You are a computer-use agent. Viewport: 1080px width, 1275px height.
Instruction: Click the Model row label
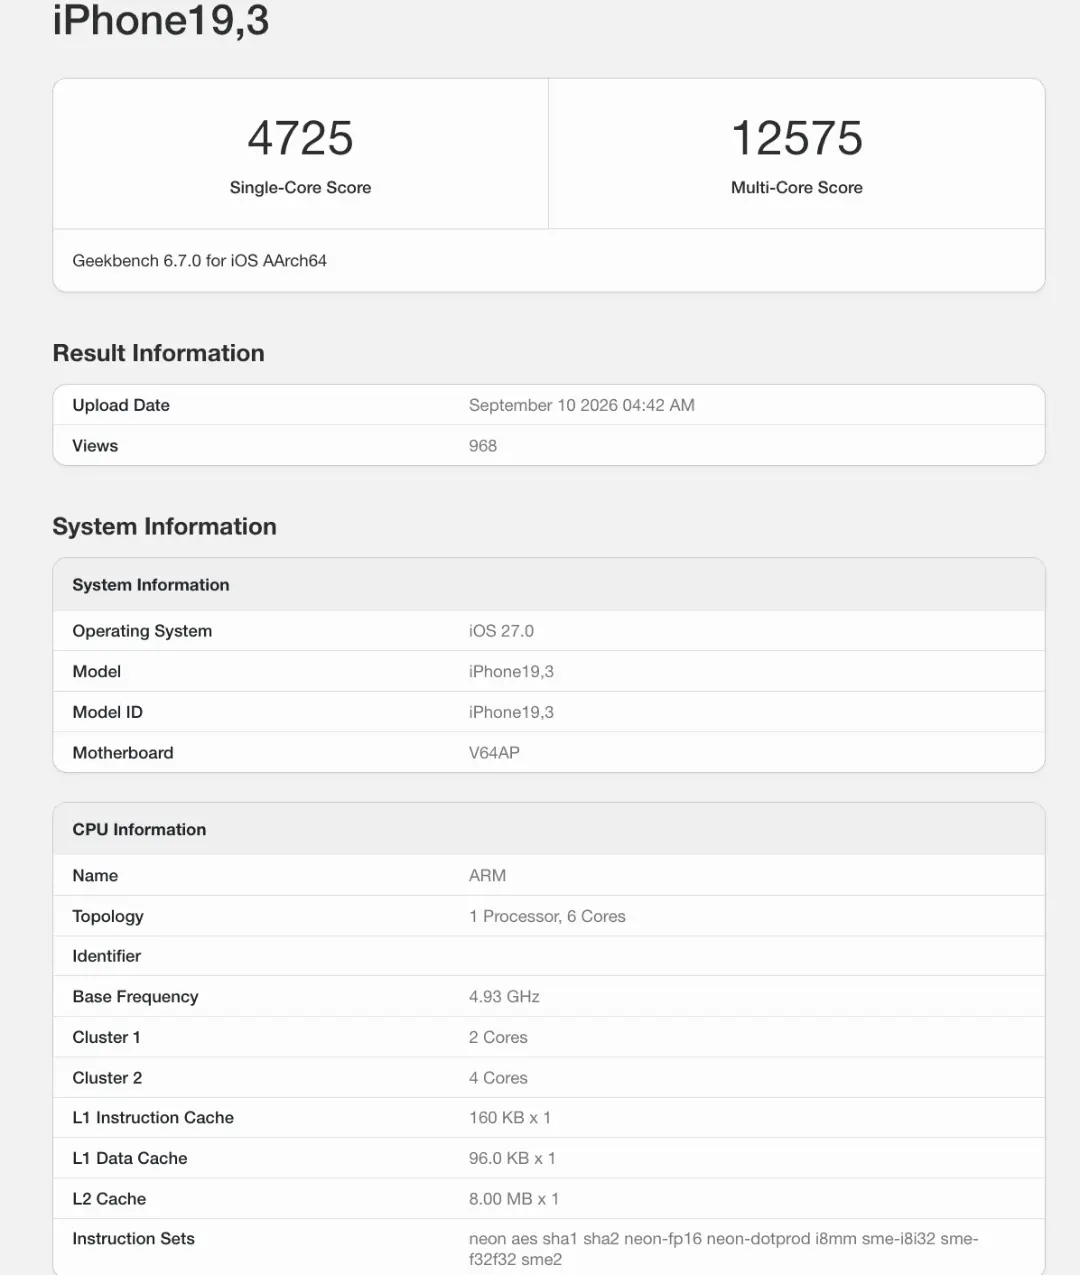coord(96,672)
